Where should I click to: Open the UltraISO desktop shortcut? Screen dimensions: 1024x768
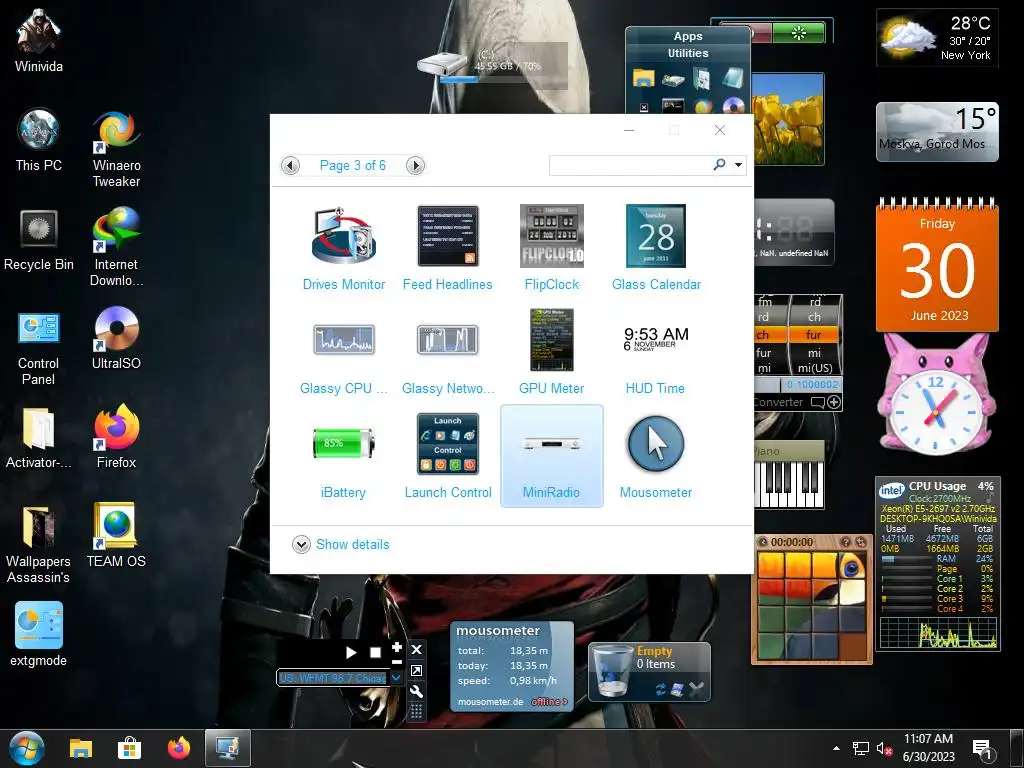116,338
